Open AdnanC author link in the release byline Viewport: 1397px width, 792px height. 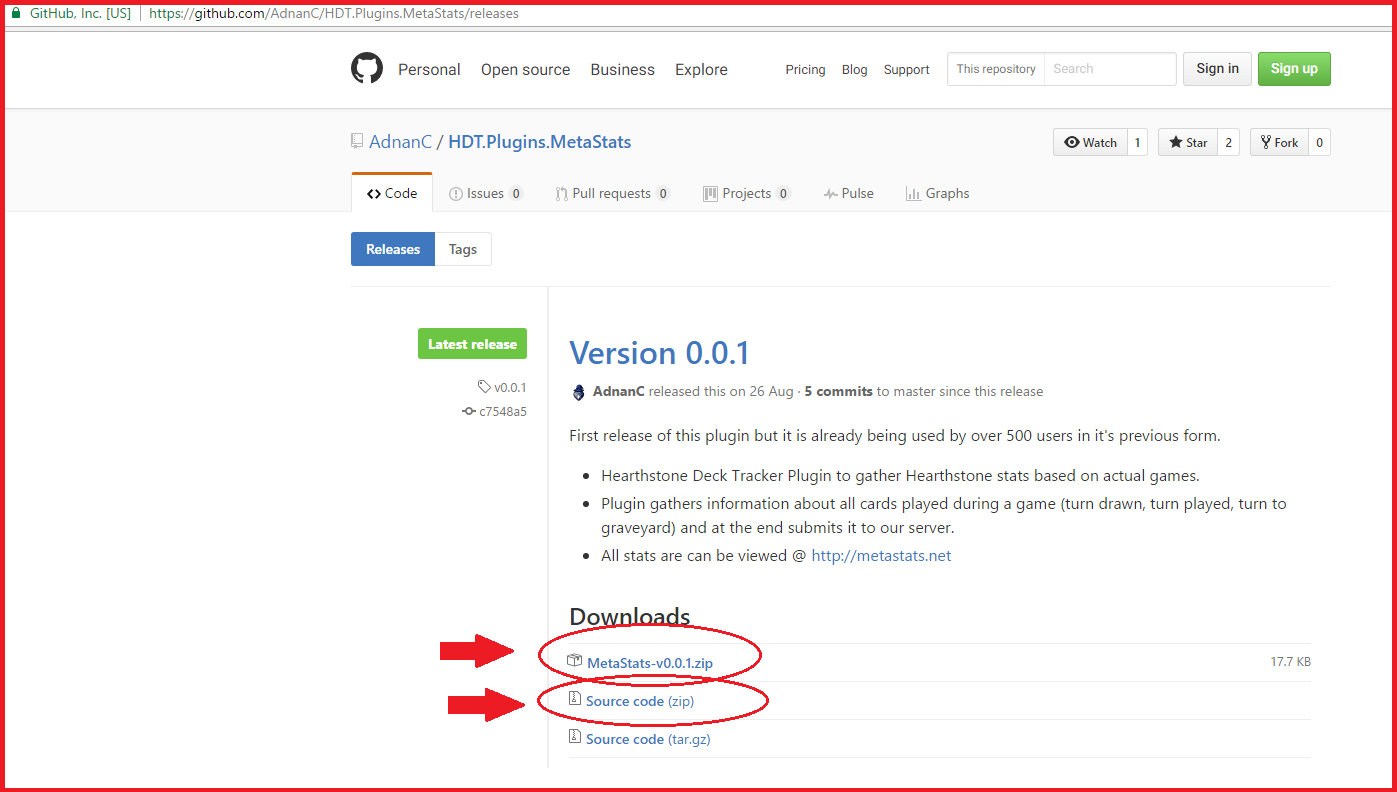tap(618, 392)
